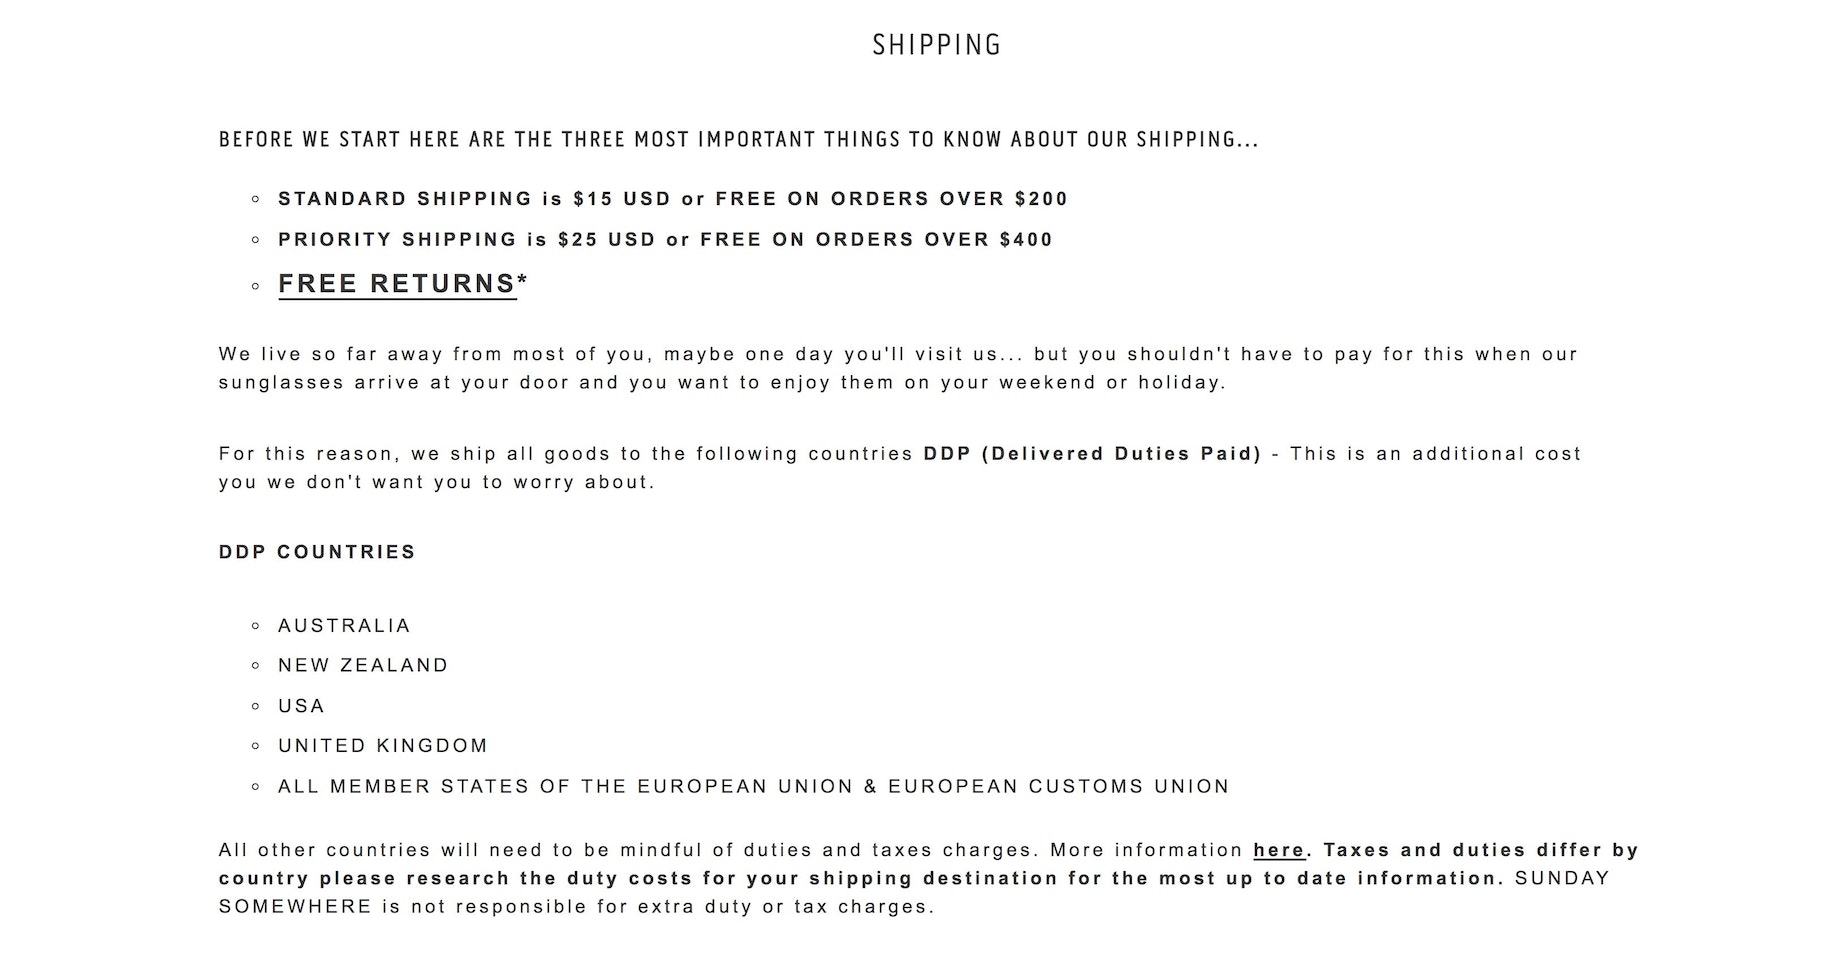Select the STANDARD SHIPPING $15 USD line
The height and width of the screenshot is (957, 1824).
[x=672, y=199]
